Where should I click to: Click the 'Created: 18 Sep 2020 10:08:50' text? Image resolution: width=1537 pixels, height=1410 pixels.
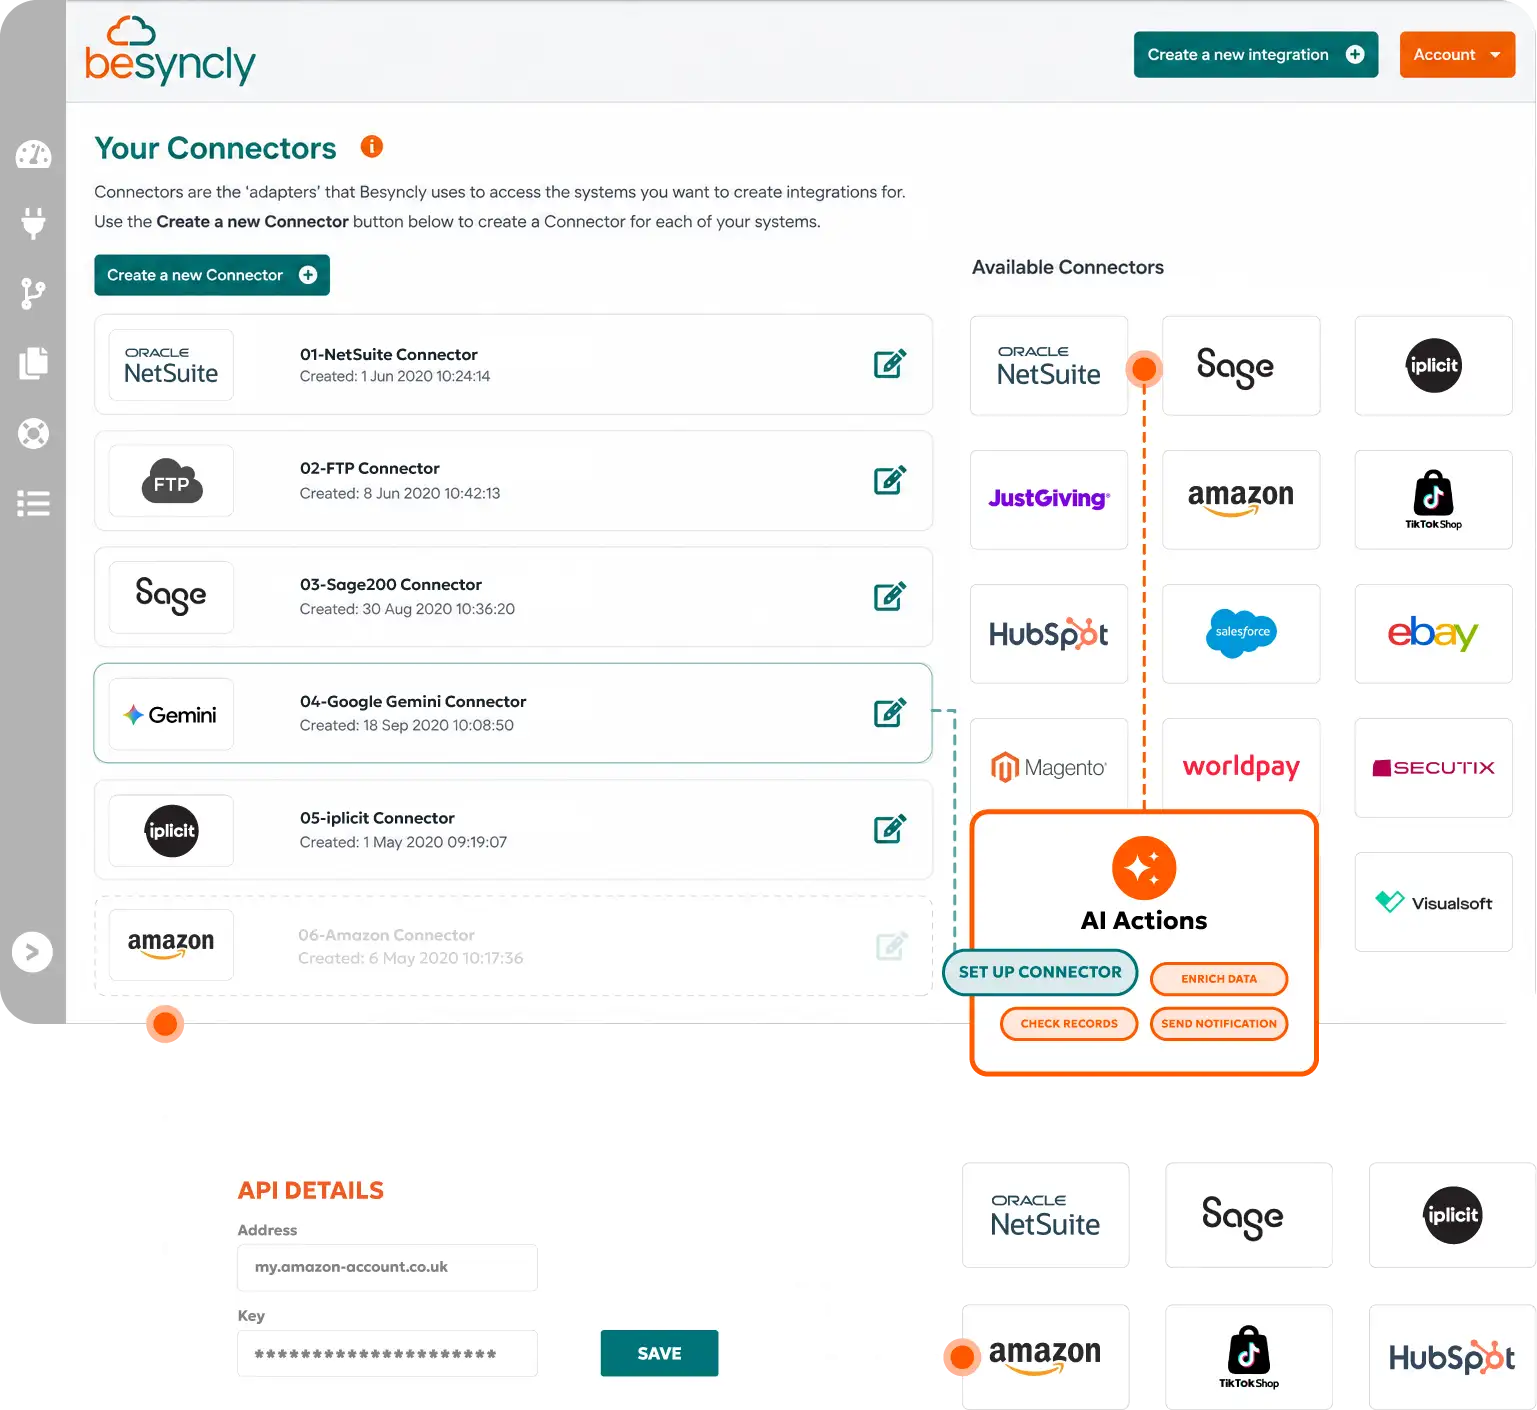pyautogui.click(x=407, y=726)
